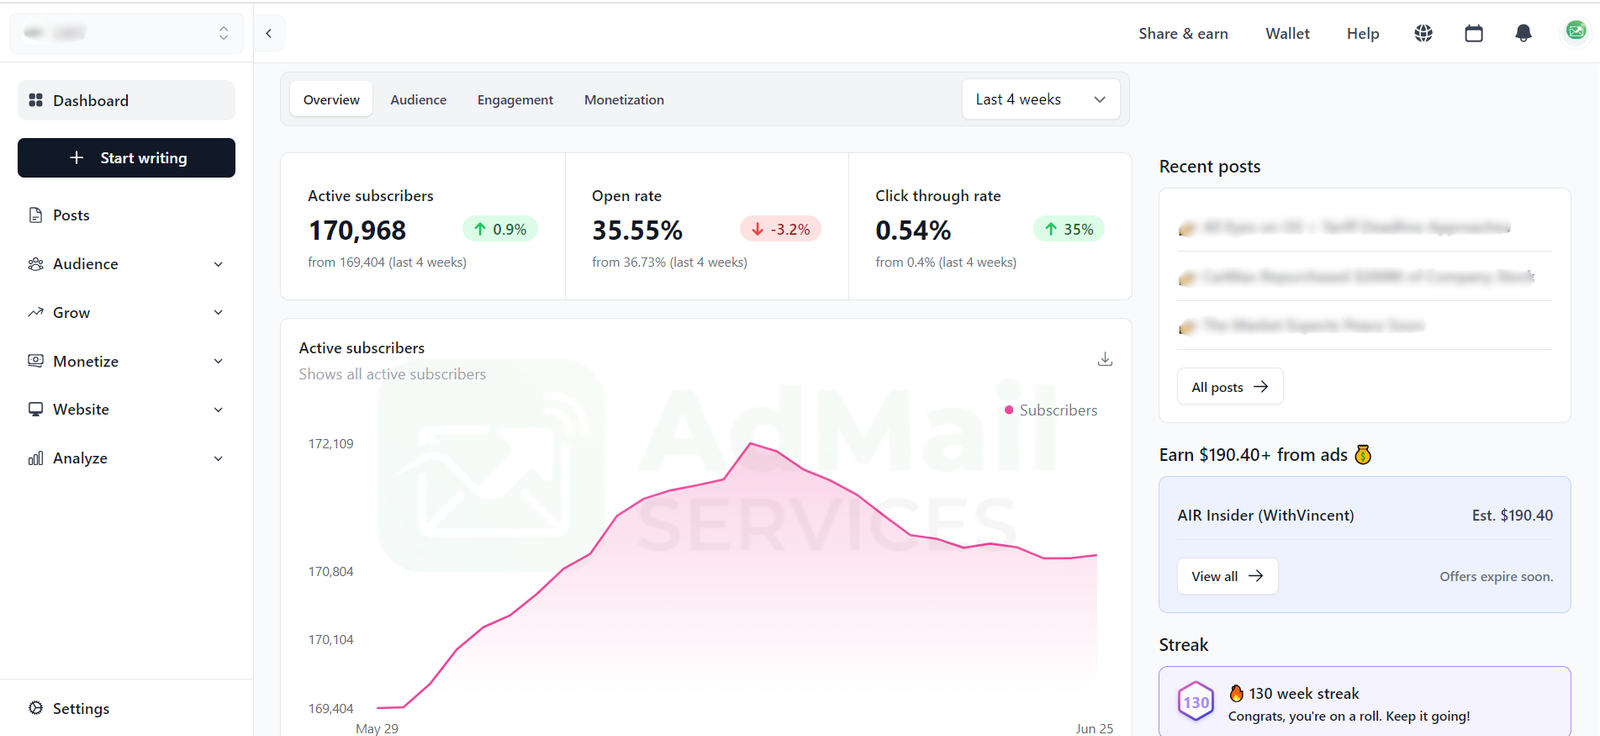The width and height of the screenshot is (1600, 736).
Task: Open Settings from the sidebar
Action: (x=81, y=708)
